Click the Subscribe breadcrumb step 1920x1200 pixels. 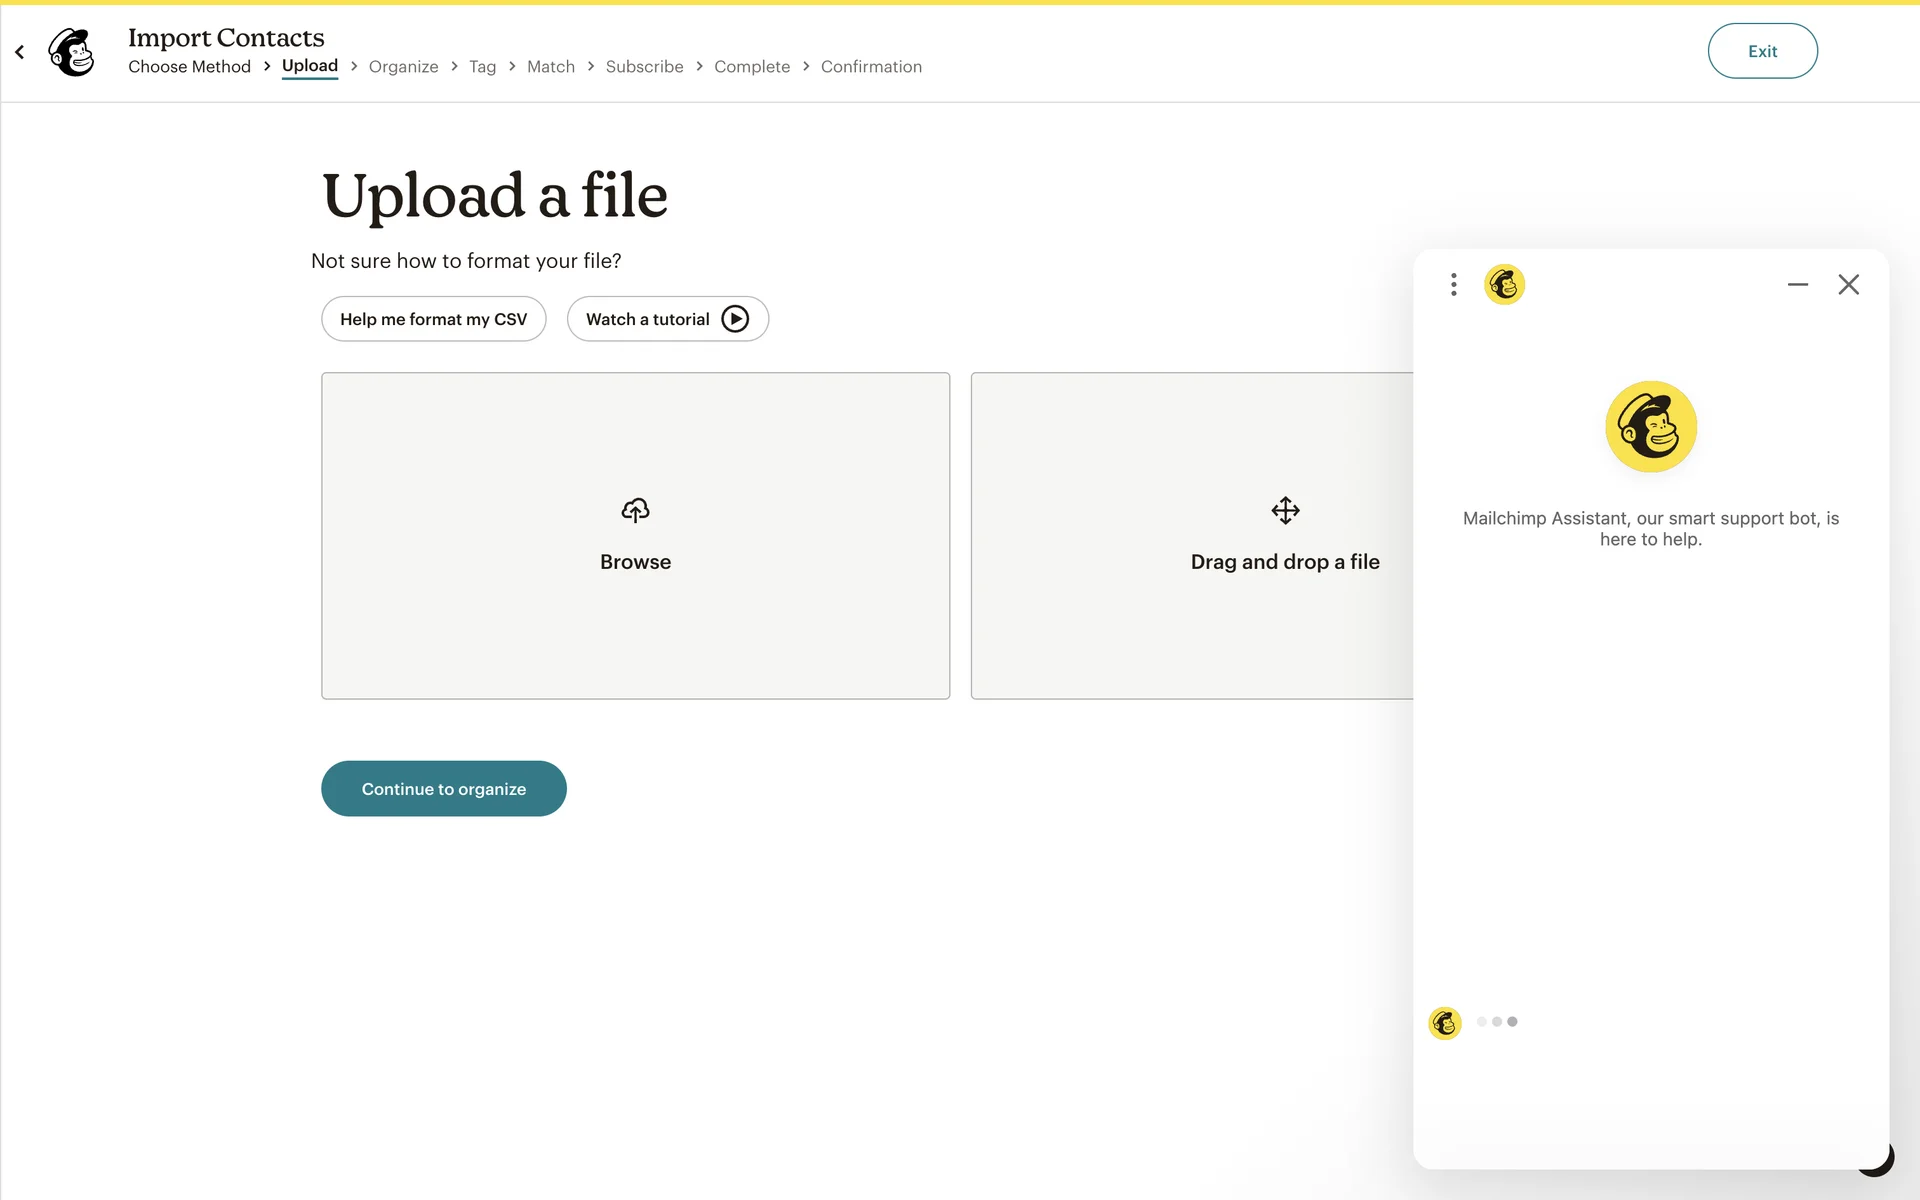pos(644,67)
